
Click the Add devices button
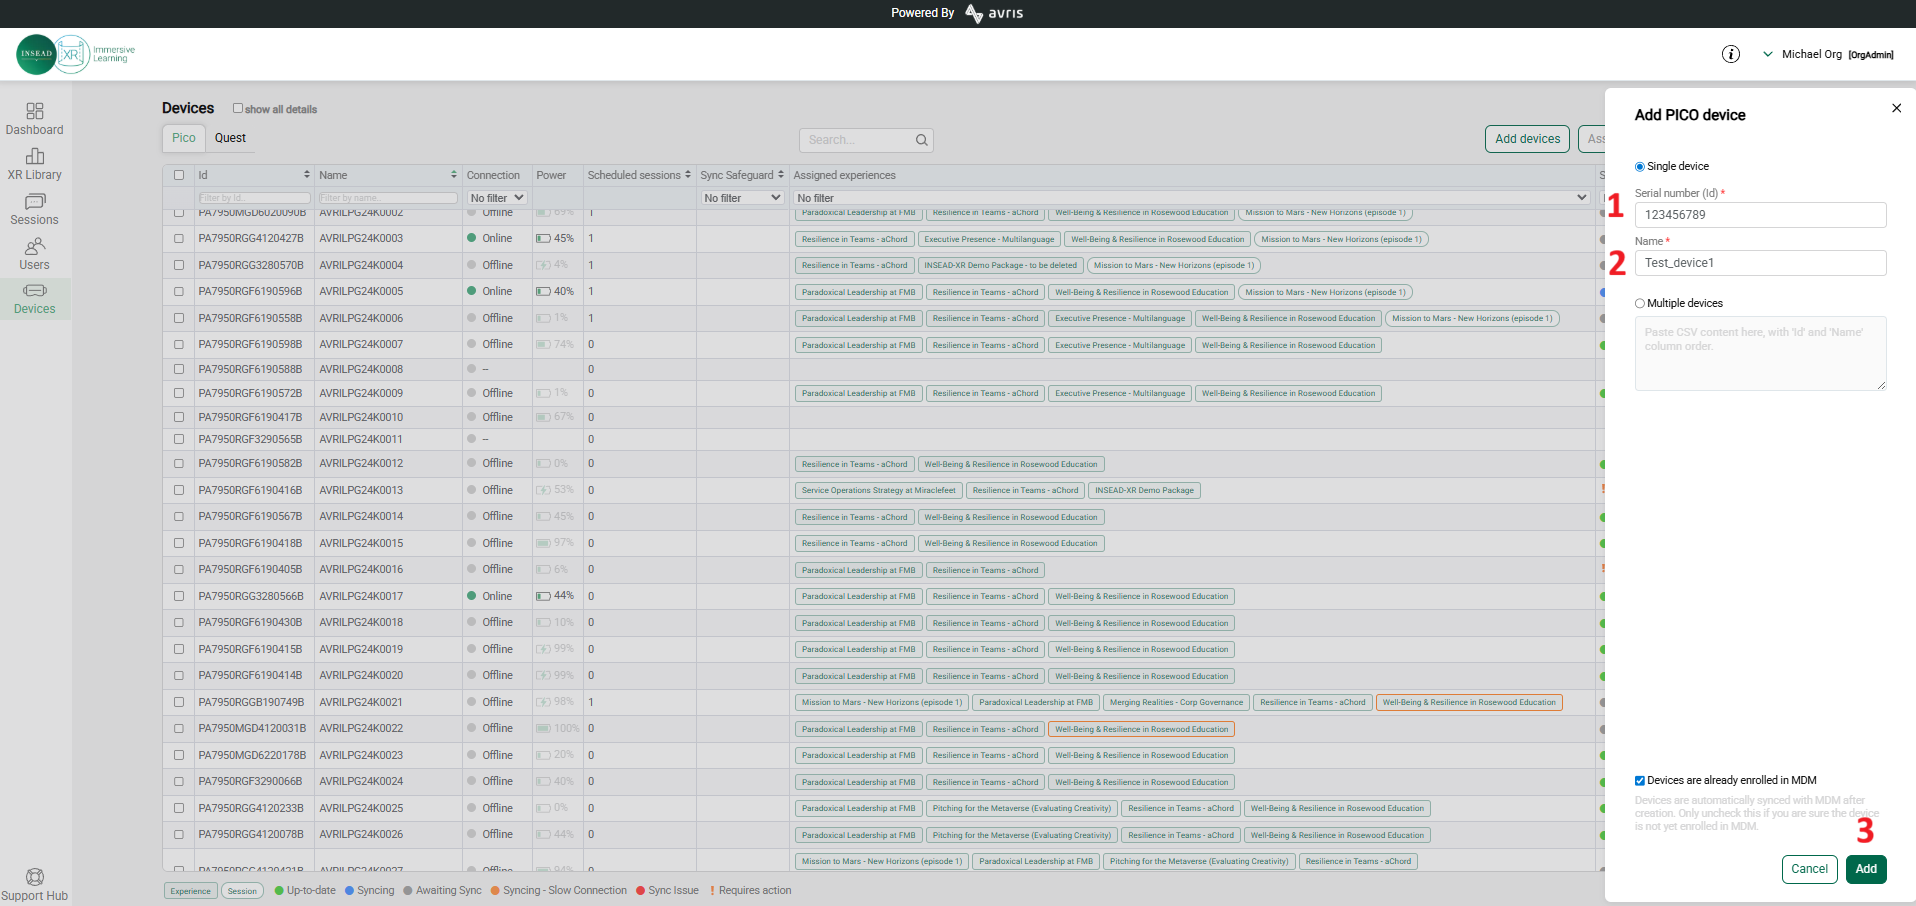1527,139
